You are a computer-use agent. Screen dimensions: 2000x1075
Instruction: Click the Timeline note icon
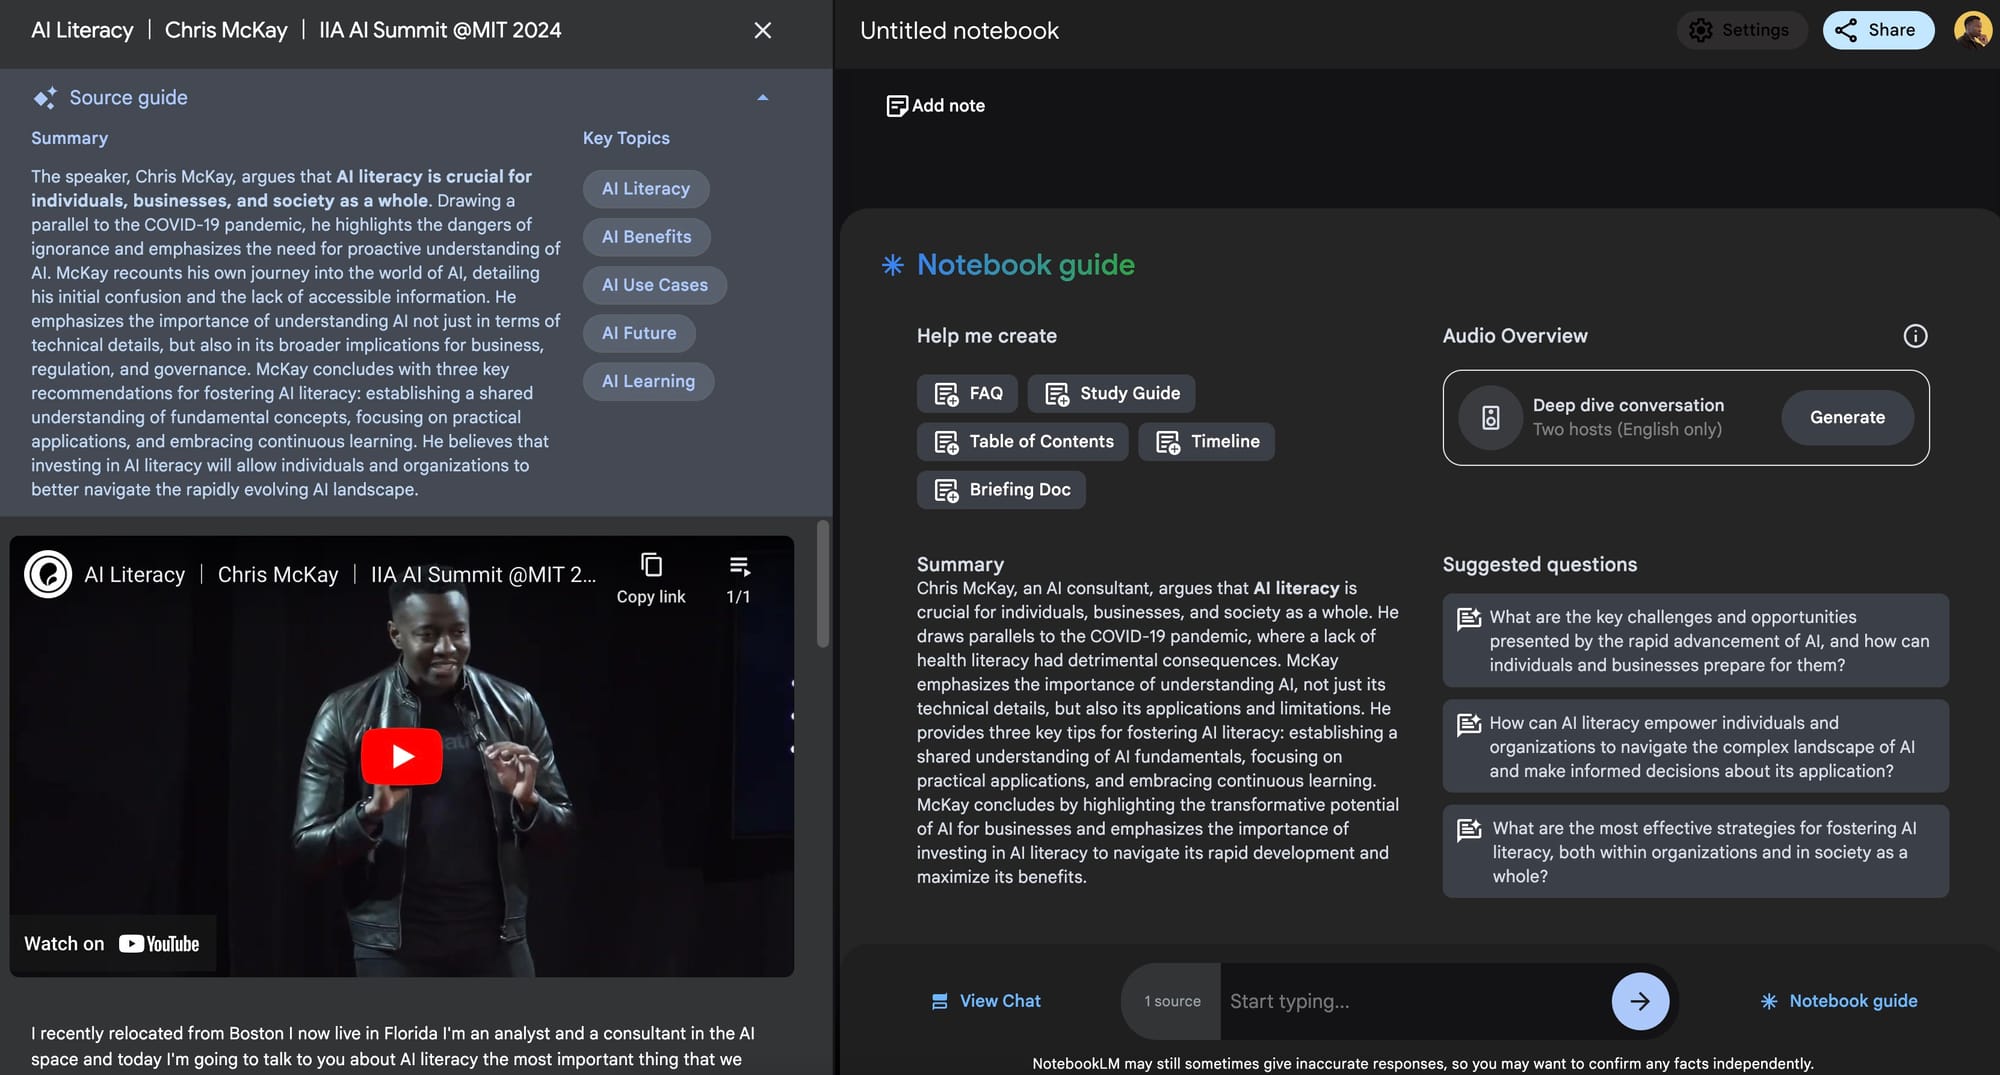(x=1168, y=442)
